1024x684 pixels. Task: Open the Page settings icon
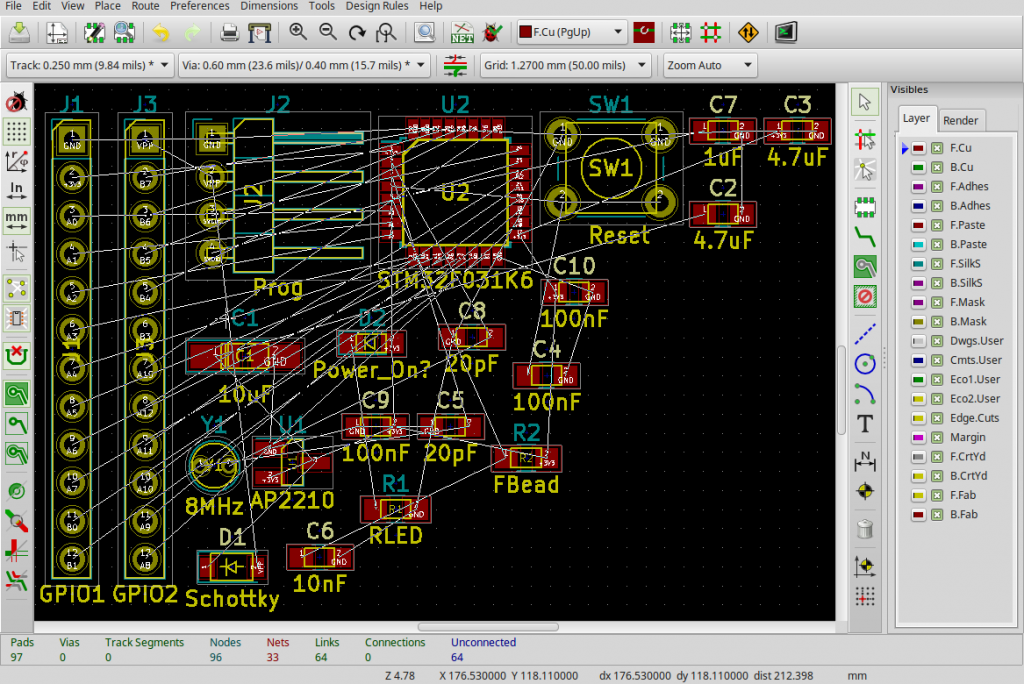[57, 32]
